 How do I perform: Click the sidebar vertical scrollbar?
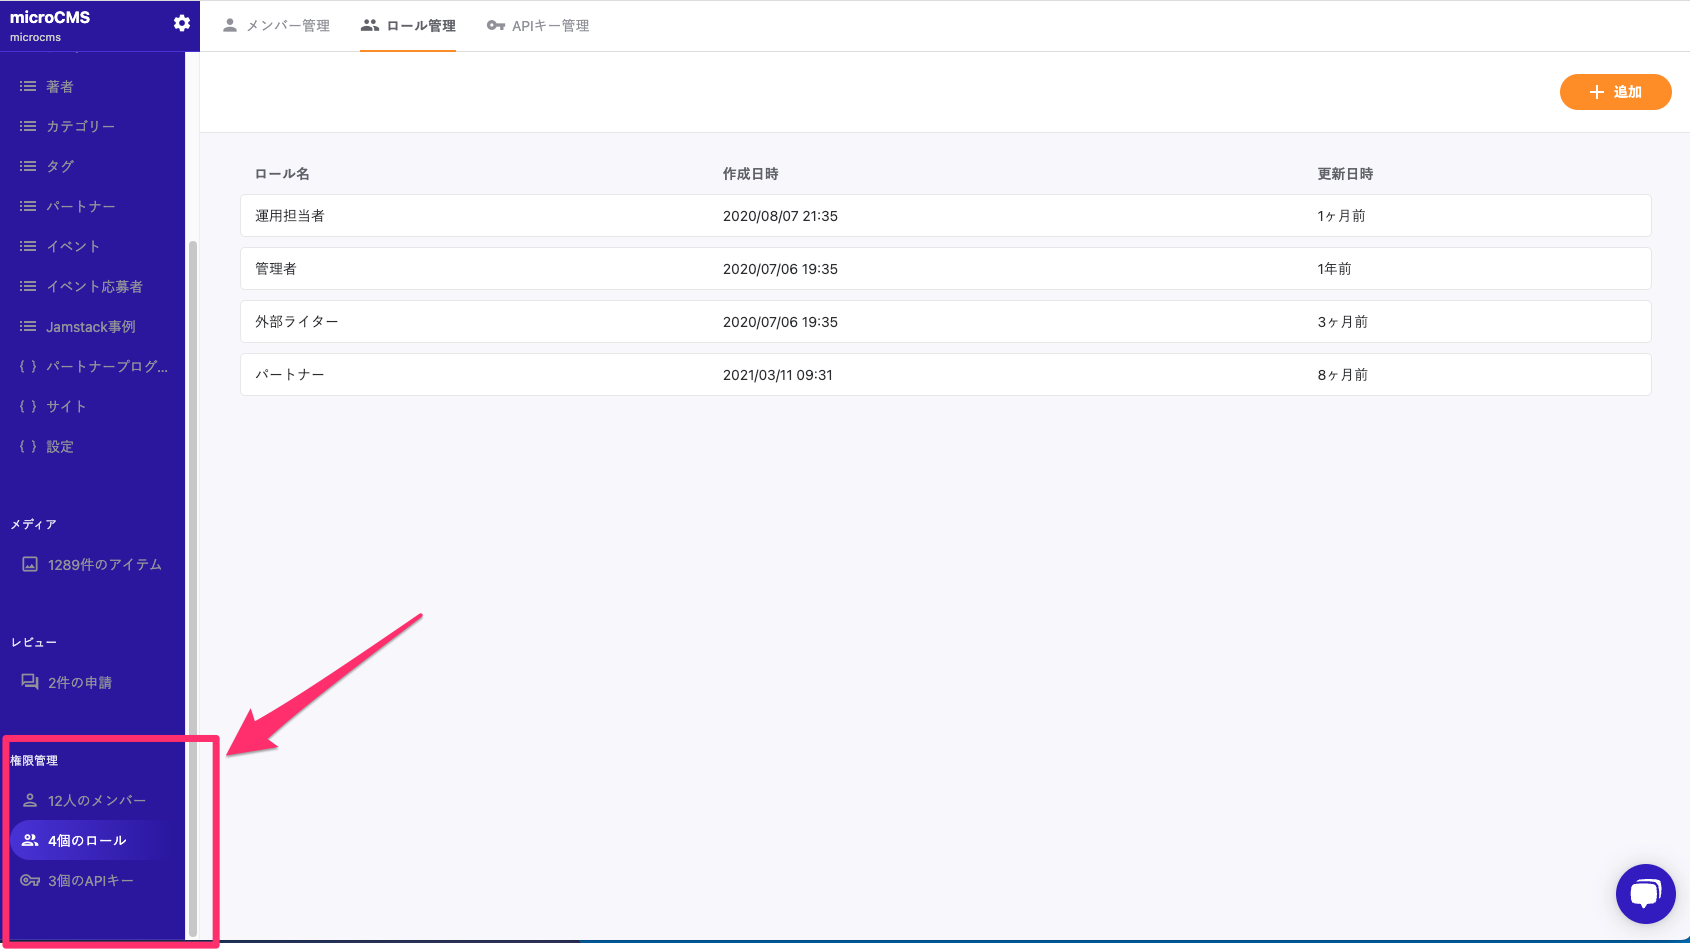[193, 588]
